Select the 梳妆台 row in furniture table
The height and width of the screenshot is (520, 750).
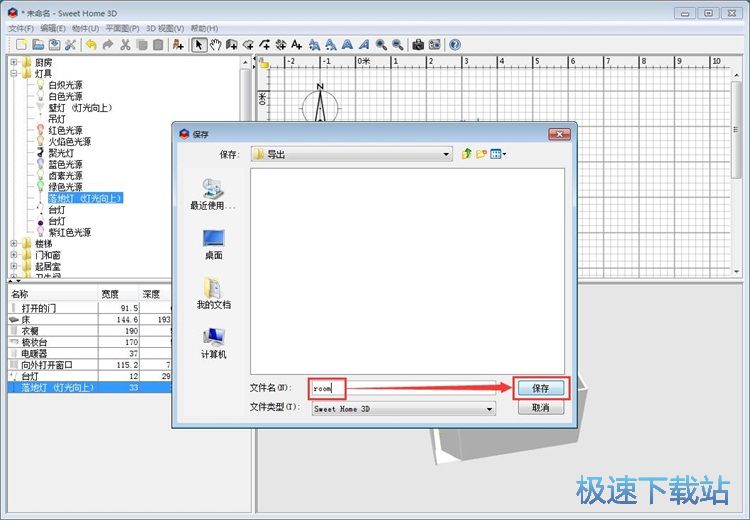pyautogui.click(x=89, y=342)
